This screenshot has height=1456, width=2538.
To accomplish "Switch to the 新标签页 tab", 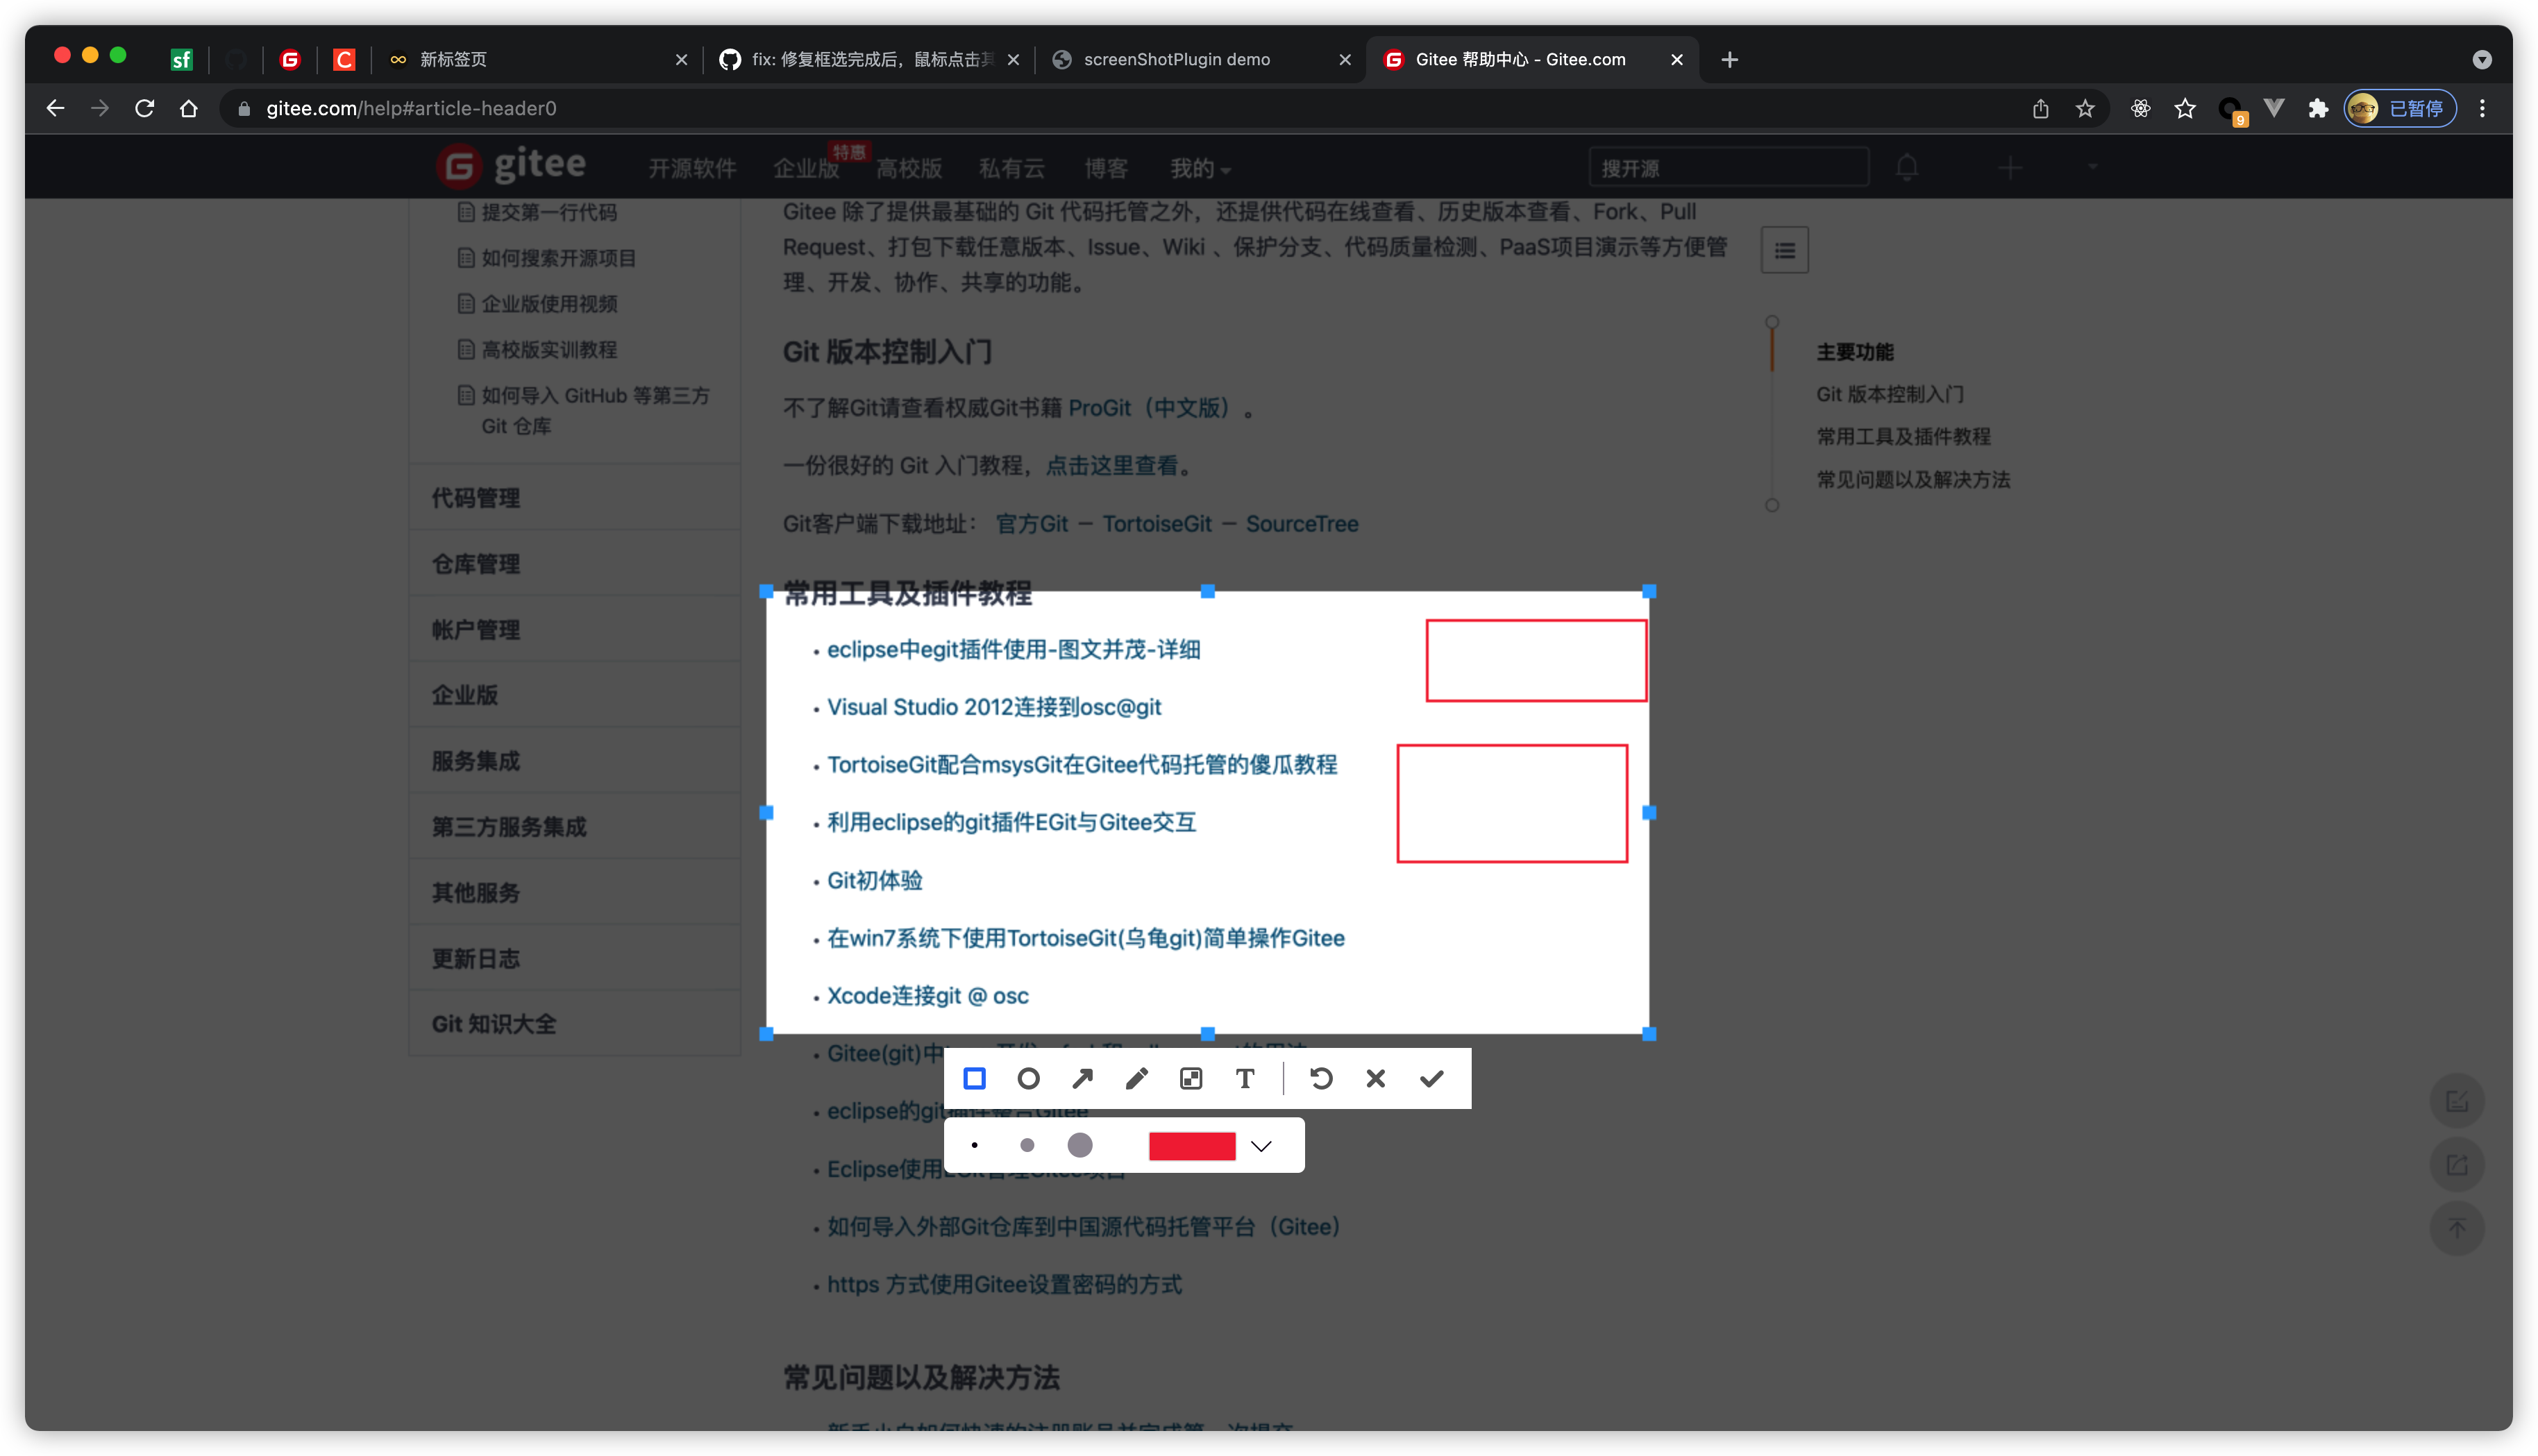I will click(x=536, y=59).
